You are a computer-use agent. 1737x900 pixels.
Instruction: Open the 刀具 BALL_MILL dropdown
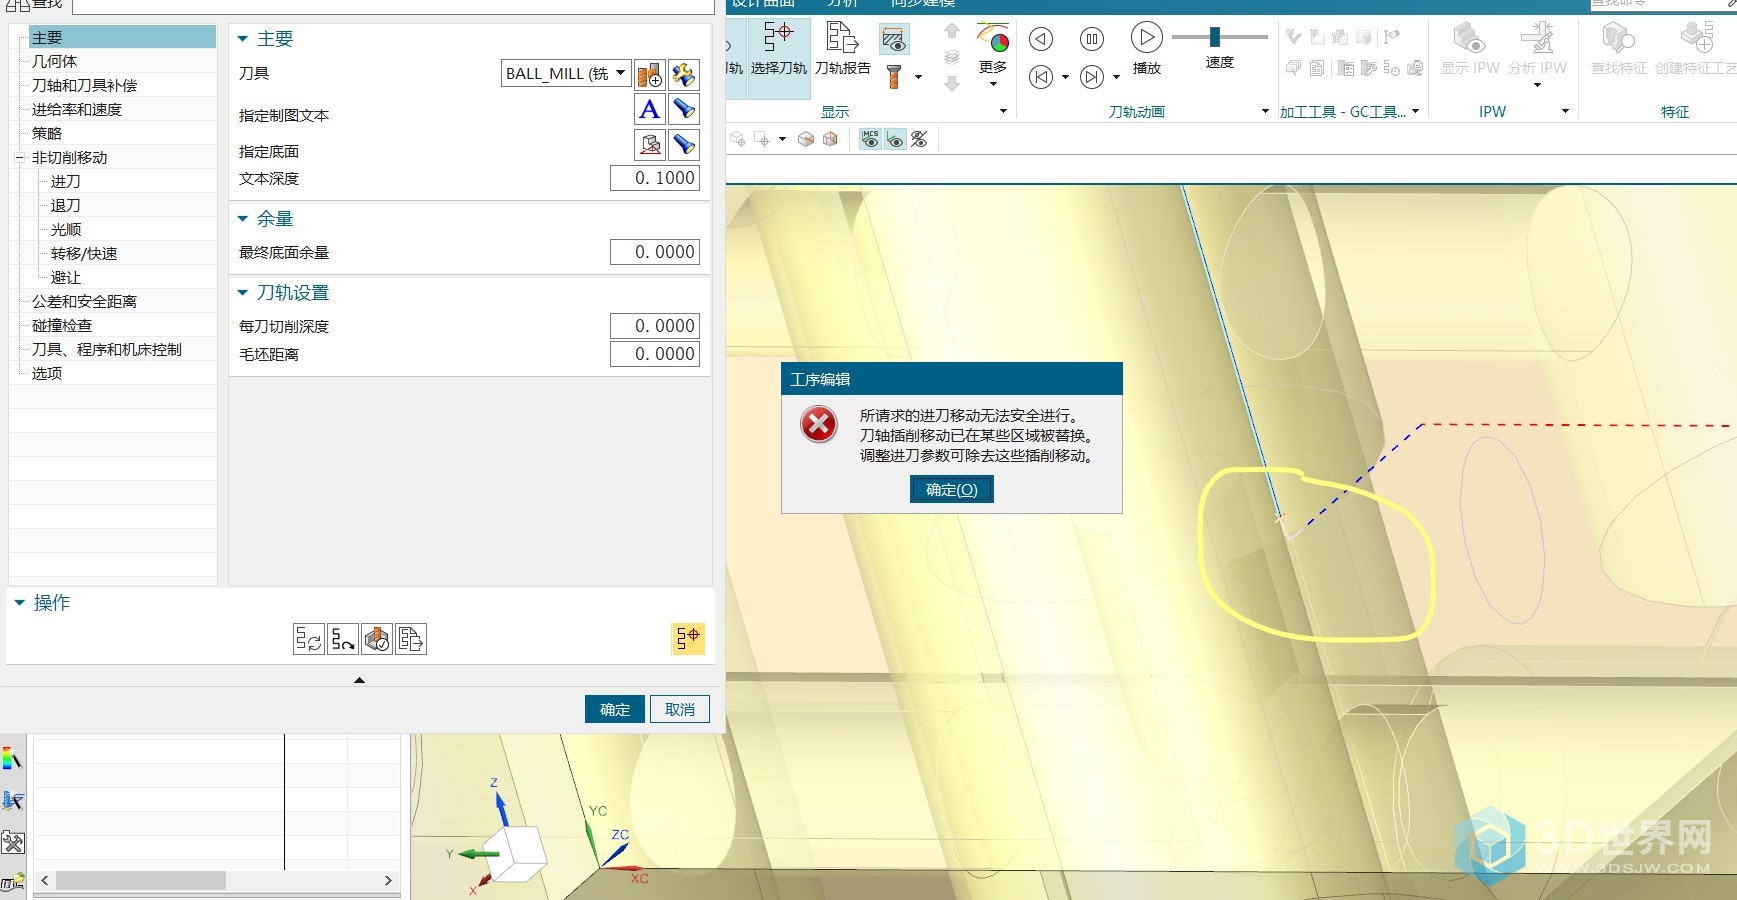coord(566,73)
